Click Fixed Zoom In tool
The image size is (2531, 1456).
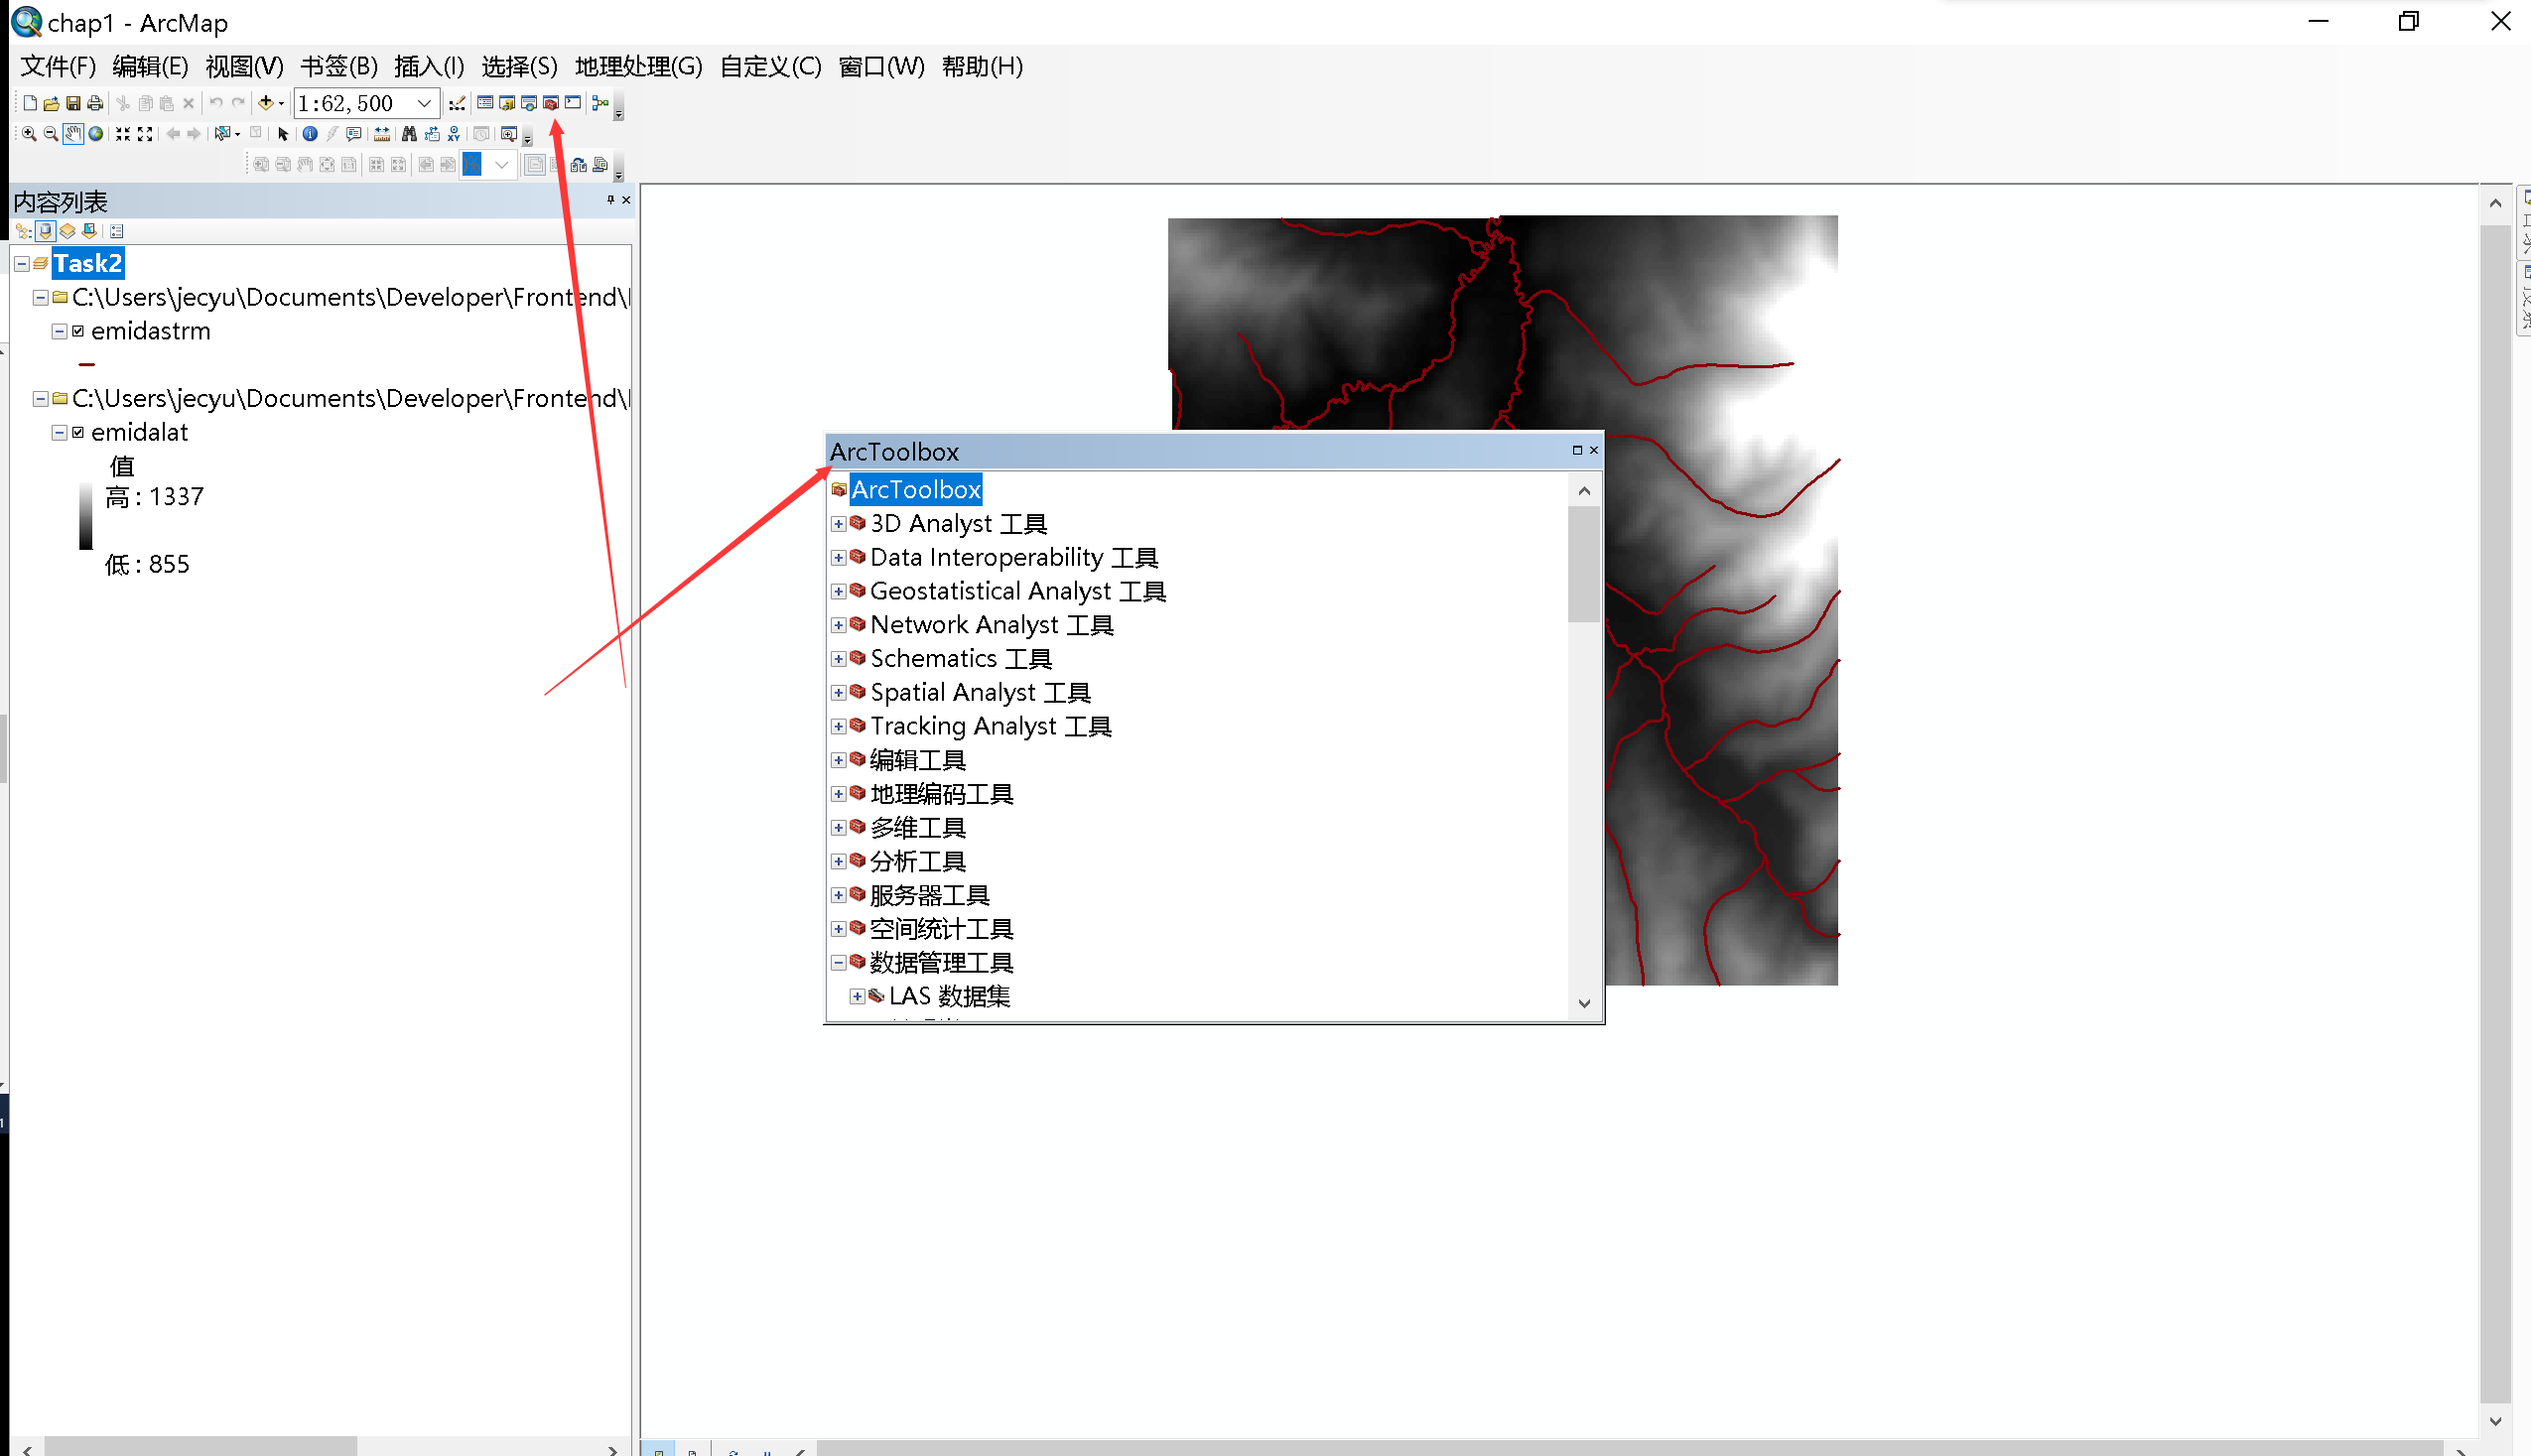point(123,134)
